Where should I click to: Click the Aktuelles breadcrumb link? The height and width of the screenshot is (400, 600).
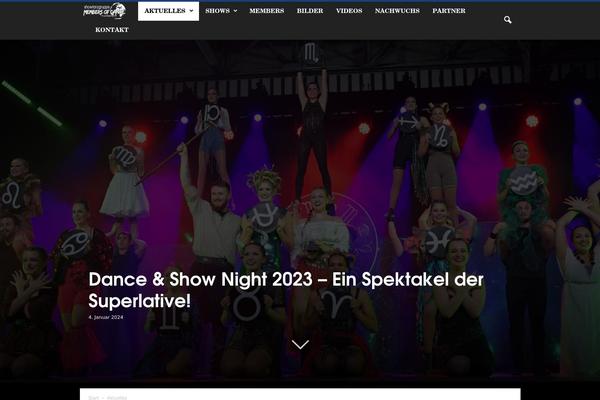117,398
